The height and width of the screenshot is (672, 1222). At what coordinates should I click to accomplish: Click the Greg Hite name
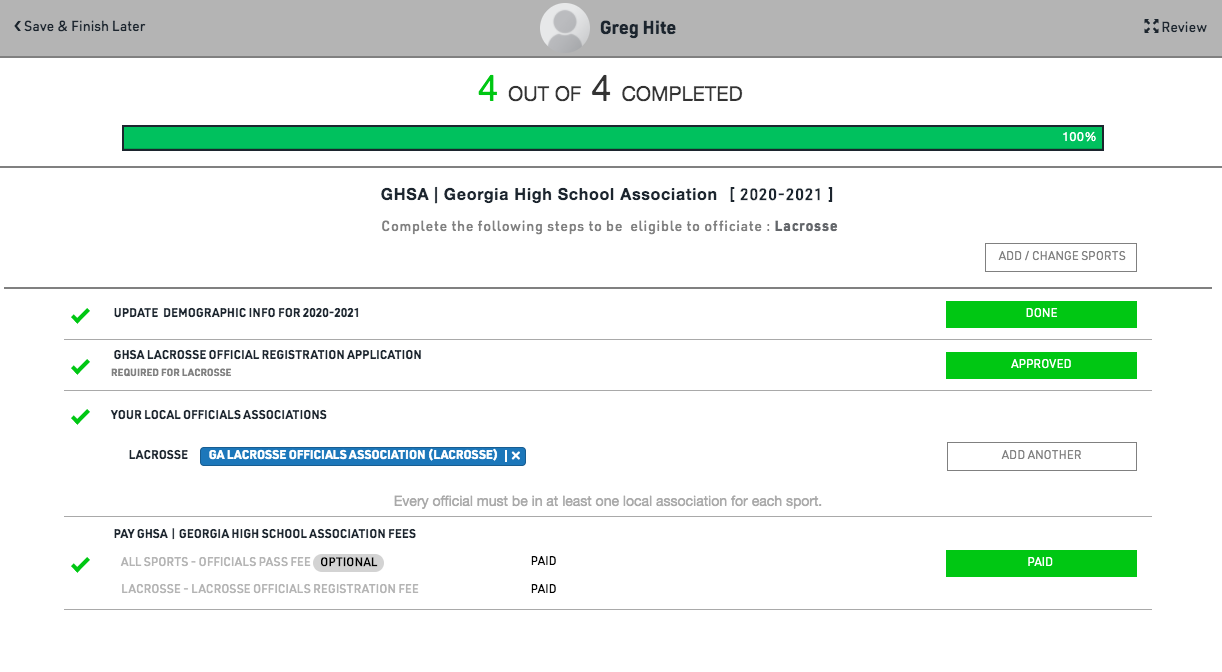point(638,28)
